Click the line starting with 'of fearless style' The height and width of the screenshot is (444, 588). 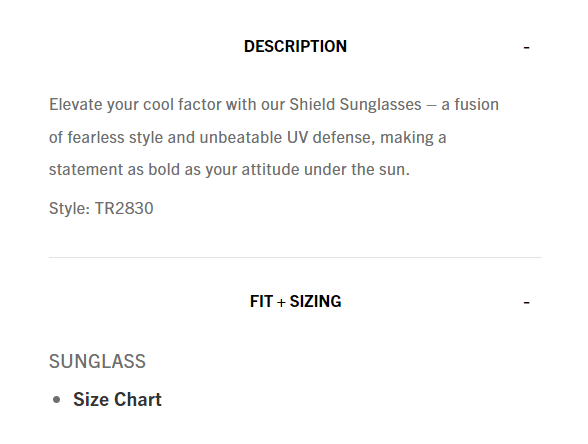pos(248,137)
